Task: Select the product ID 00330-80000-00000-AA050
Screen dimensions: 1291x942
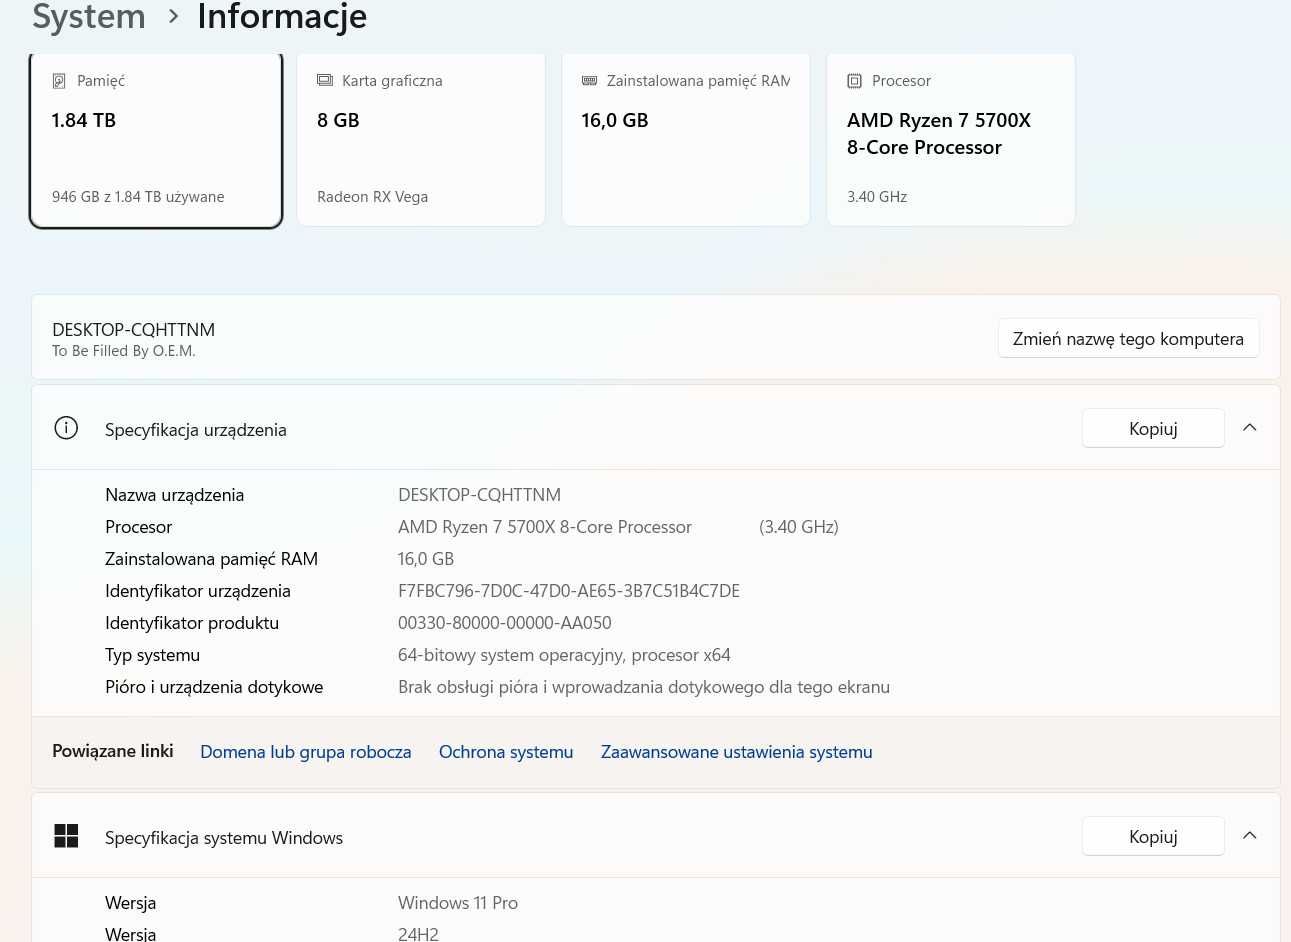Action: [x=505, y=623]
